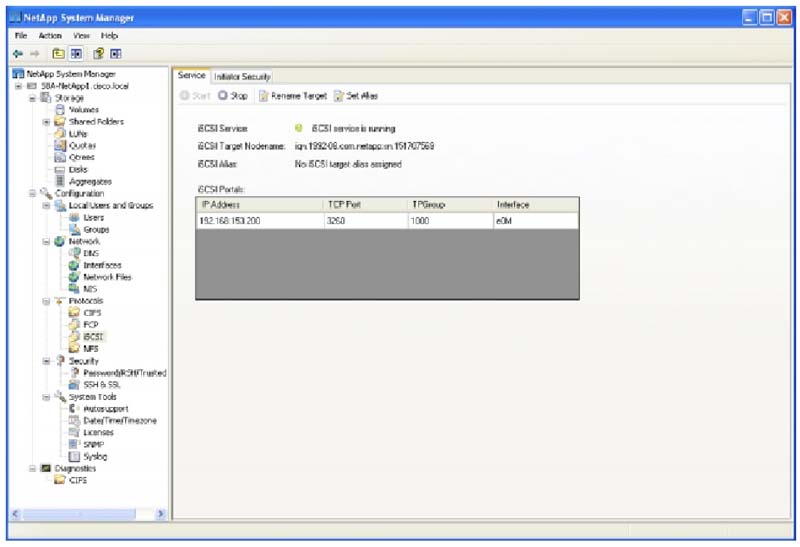Stop the iSCSI service
The width and height of the screenshot is (800, 547).
tap(233, 95)
